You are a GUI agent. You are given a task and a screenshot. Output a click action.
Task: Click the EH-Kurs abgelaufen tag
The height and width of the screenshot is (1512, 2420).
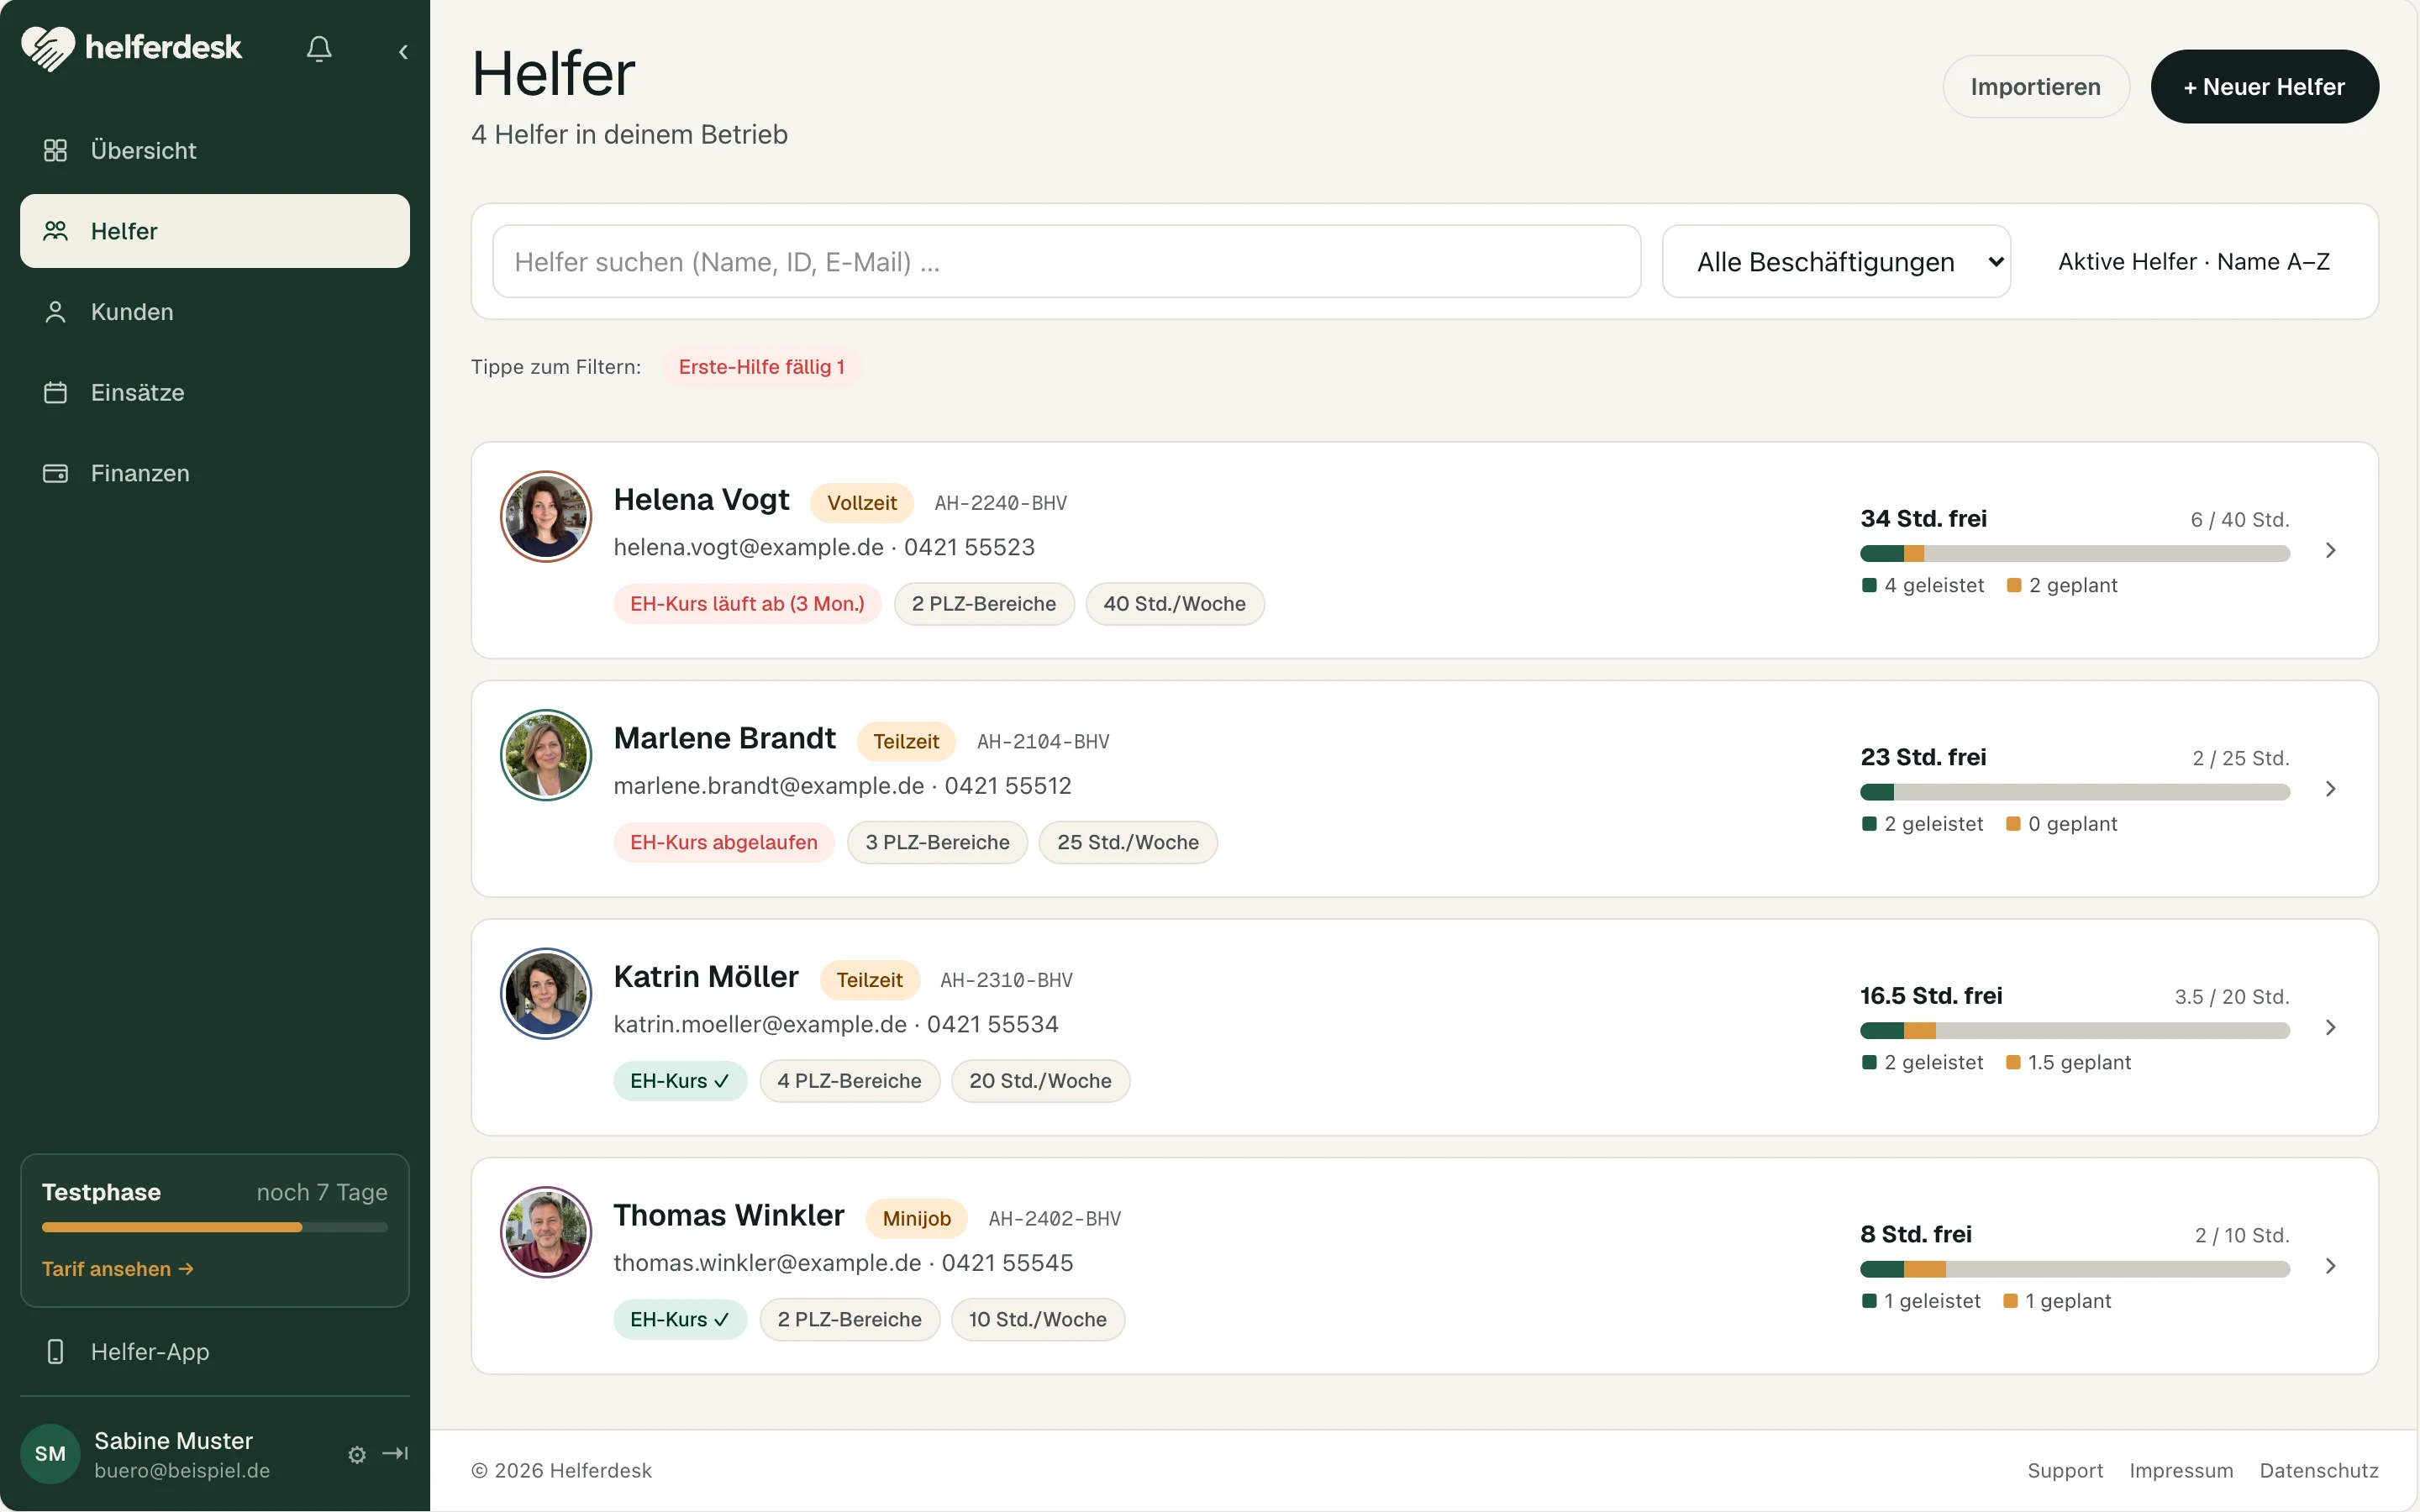[x=724, y=843]
